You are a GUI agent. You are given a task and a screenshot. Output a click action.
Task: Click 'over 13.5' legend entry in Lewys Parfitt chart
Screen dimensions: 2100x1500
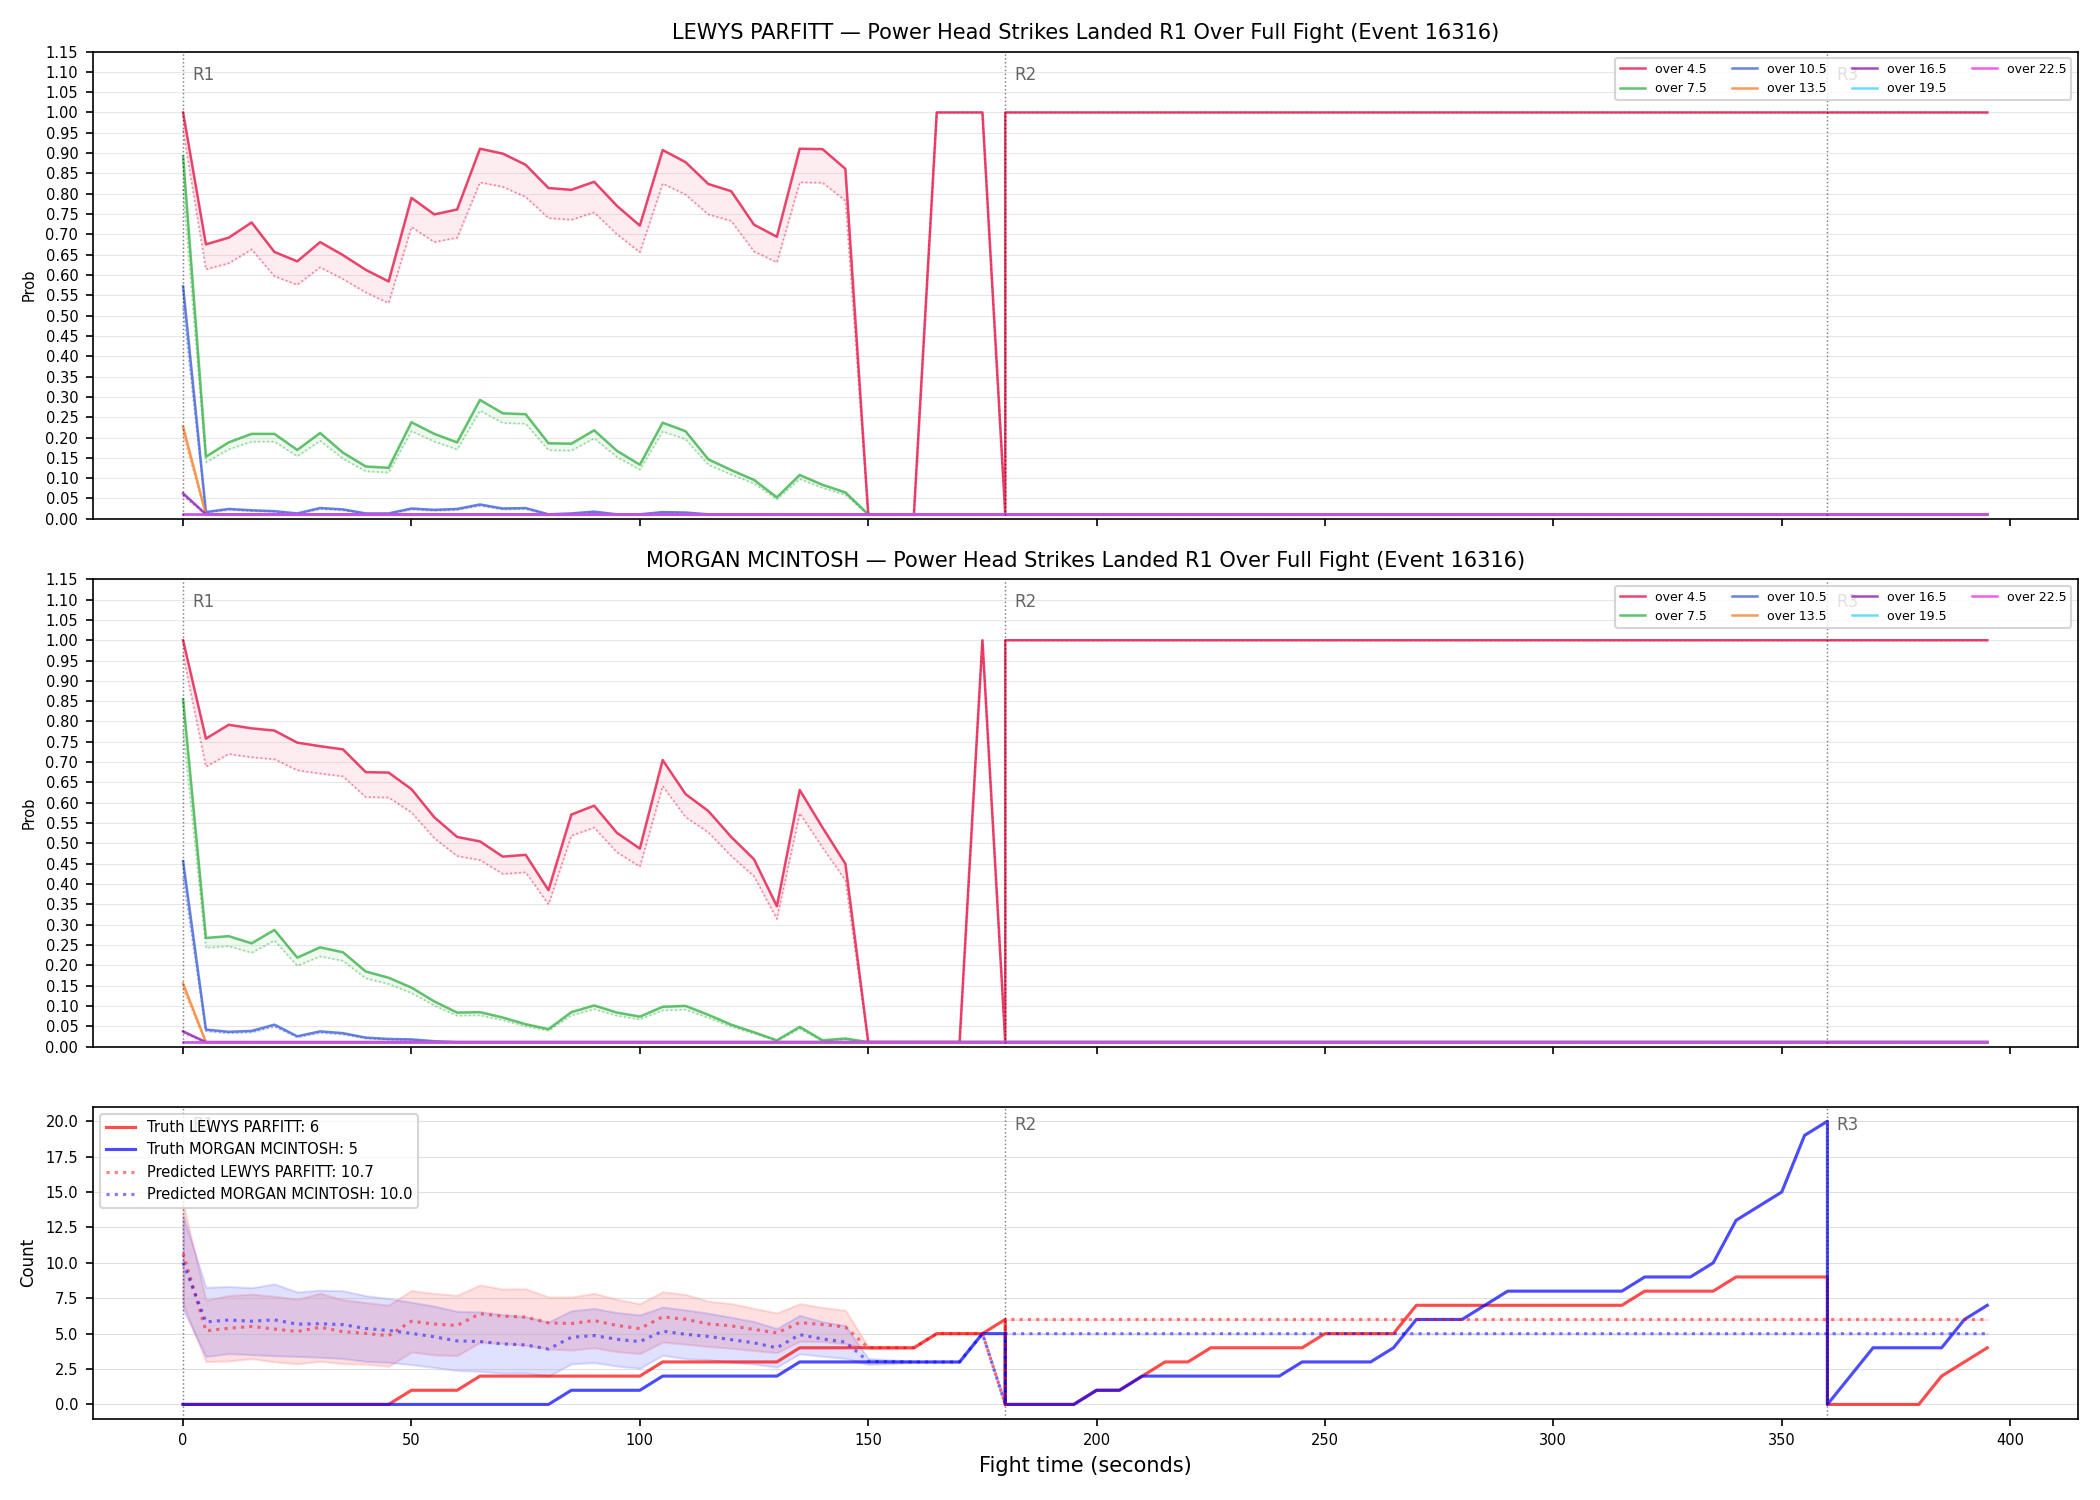1778,88
